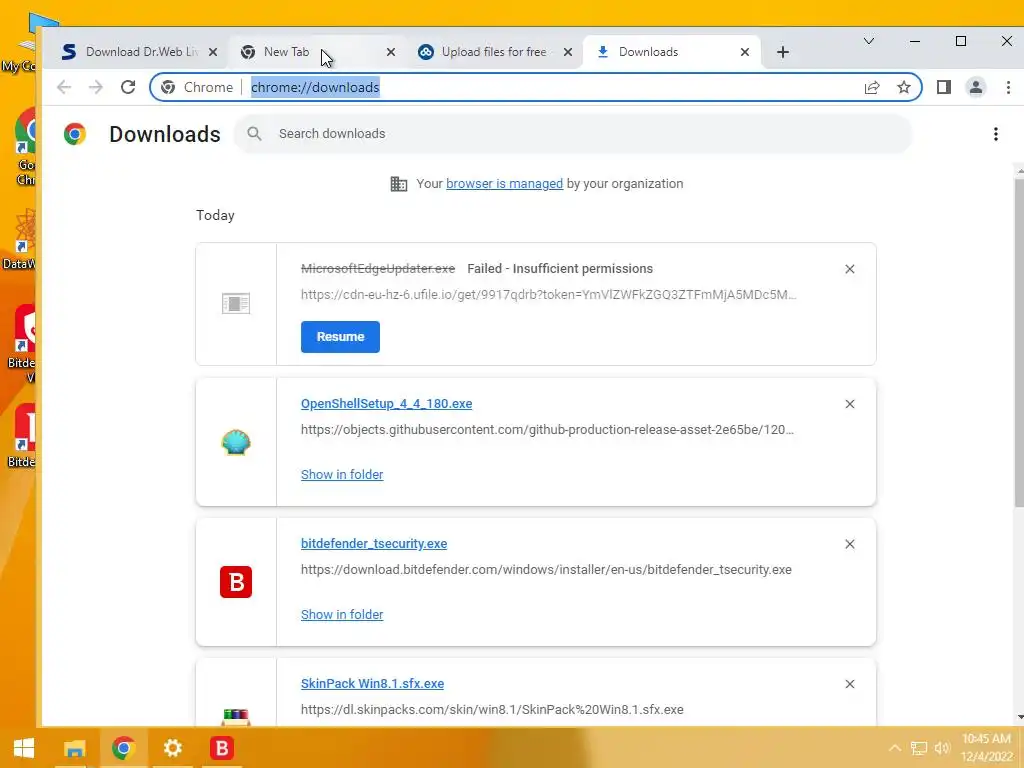Toggle the side panel icon
This screenshot has height=768, width=1024.
point(944,88)
